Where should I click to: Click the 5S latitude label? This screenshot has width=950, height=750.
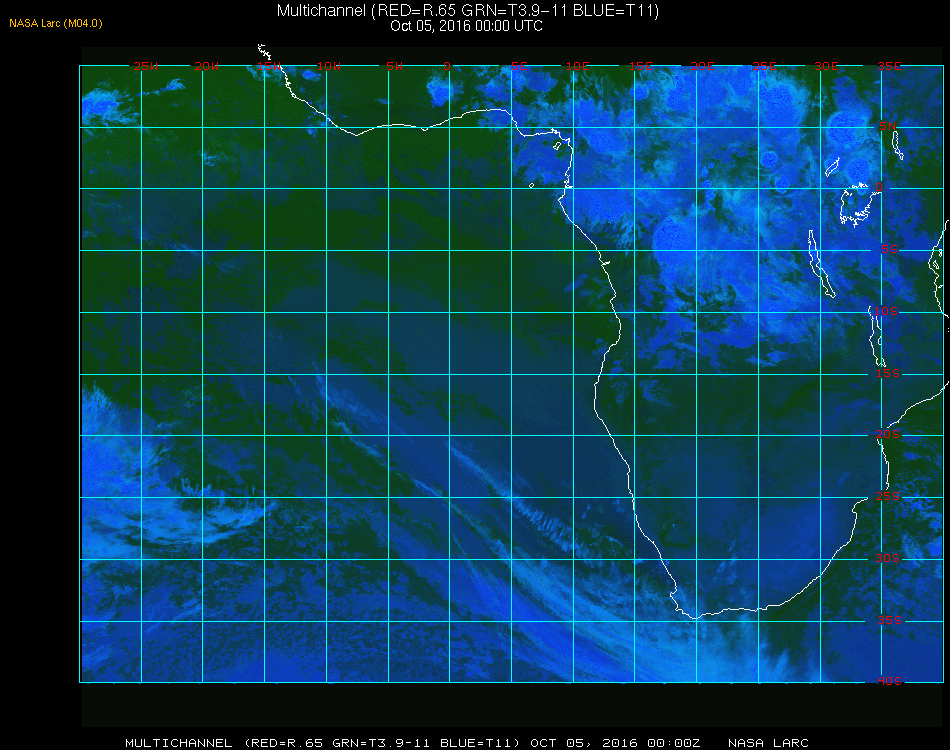(x=889, y=249)
